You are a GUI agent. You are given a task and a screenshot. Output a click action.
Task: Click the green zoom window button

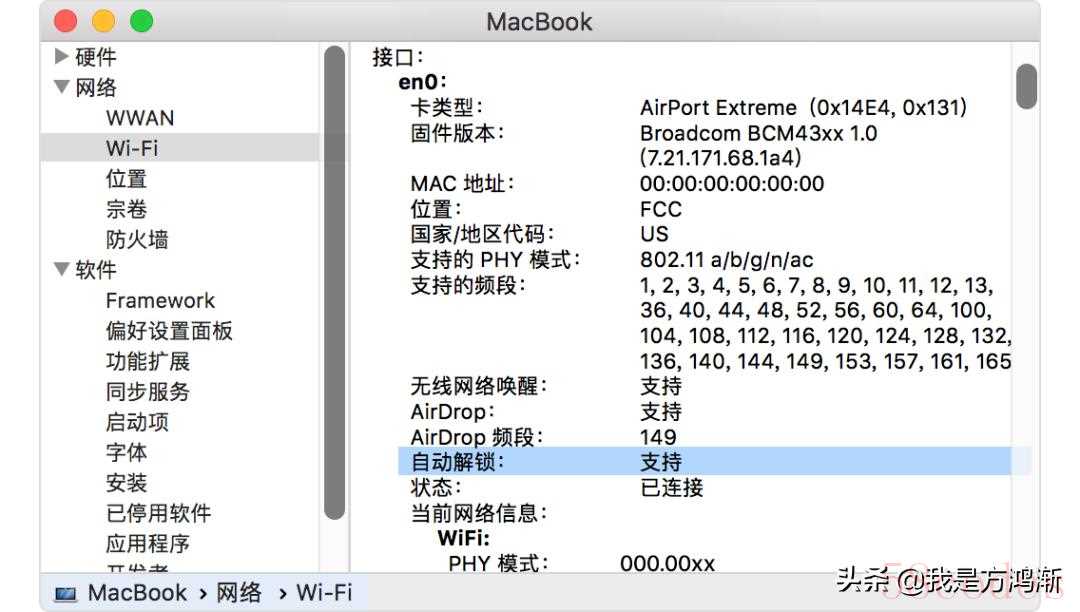point(141,21)
